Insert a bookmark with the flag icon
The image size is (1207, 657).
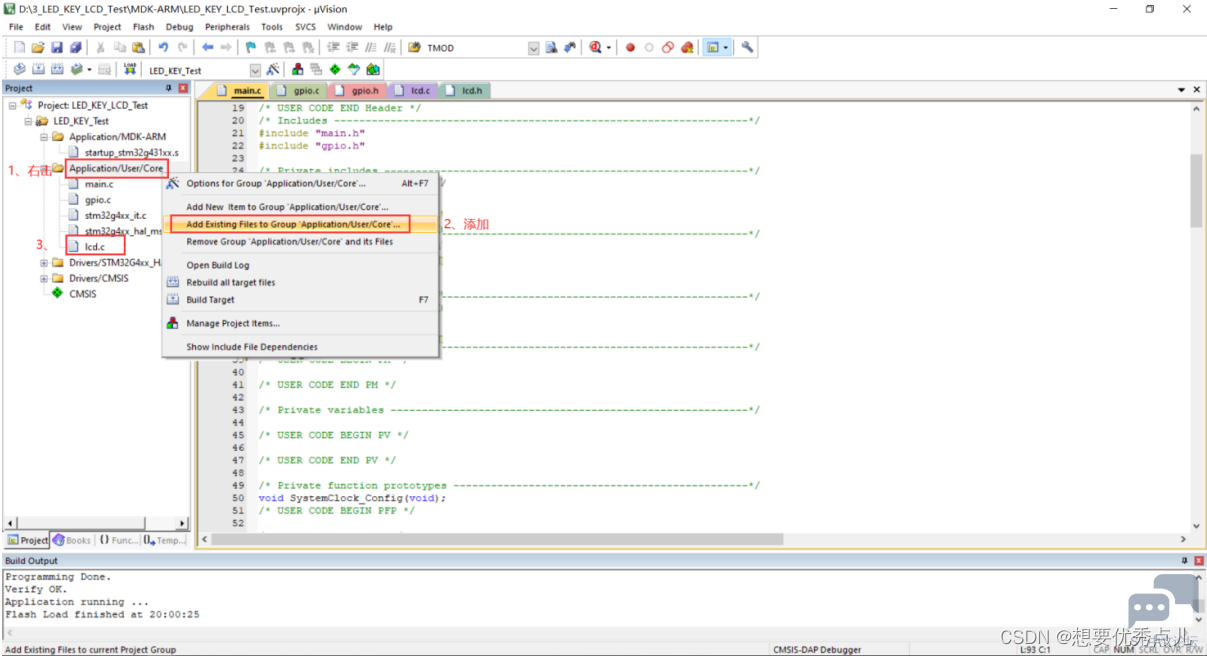pos(252,47)
